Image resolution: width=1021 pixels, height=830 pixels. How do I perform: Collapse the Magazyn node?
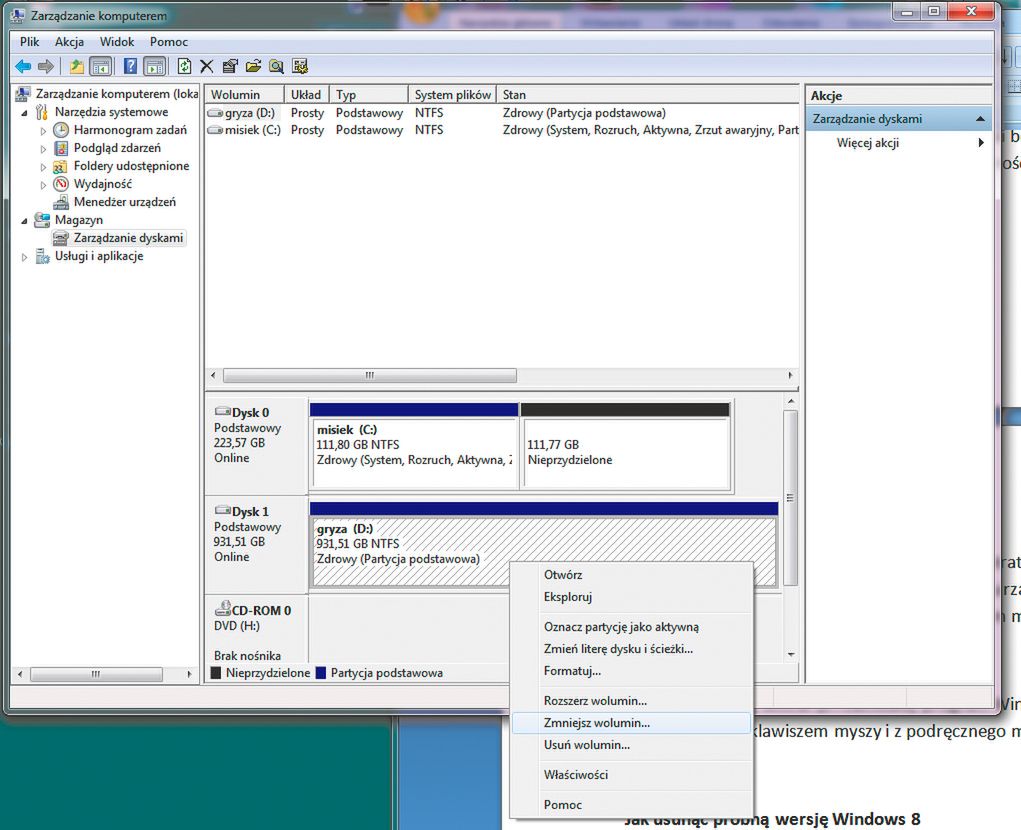pos(25,221)
